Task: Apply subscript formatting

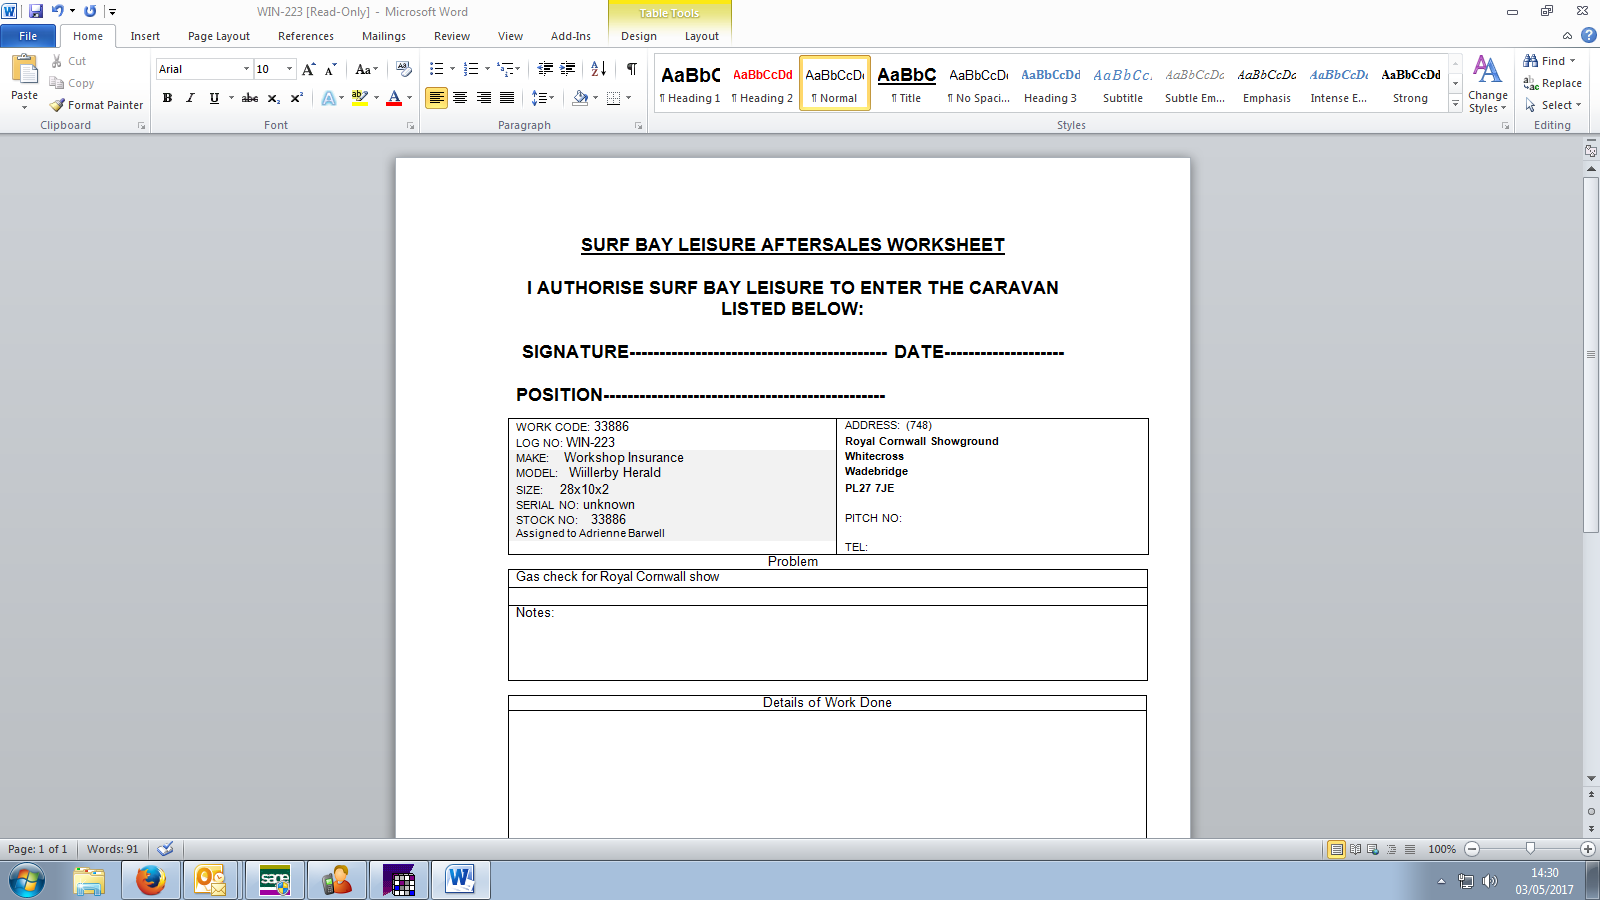Action: point(273,98)
